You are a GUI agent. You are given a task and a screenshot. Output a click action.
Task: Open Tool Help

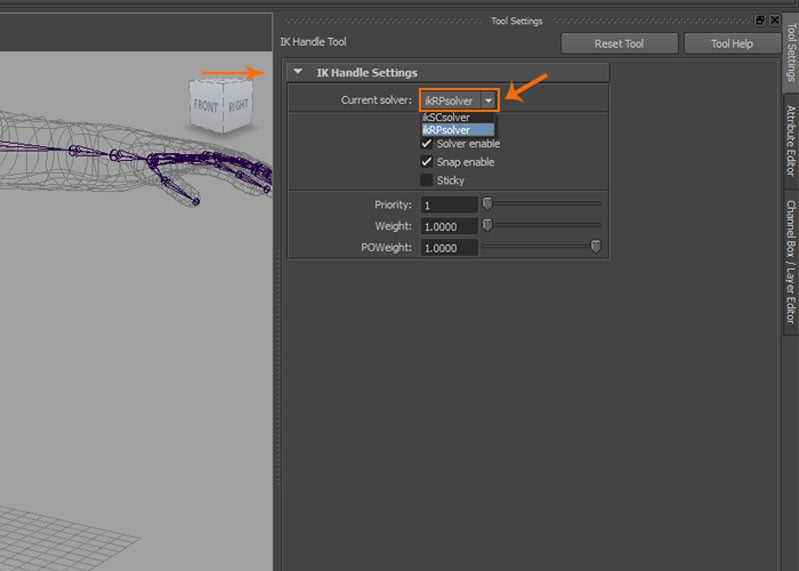tap(732, 44)
